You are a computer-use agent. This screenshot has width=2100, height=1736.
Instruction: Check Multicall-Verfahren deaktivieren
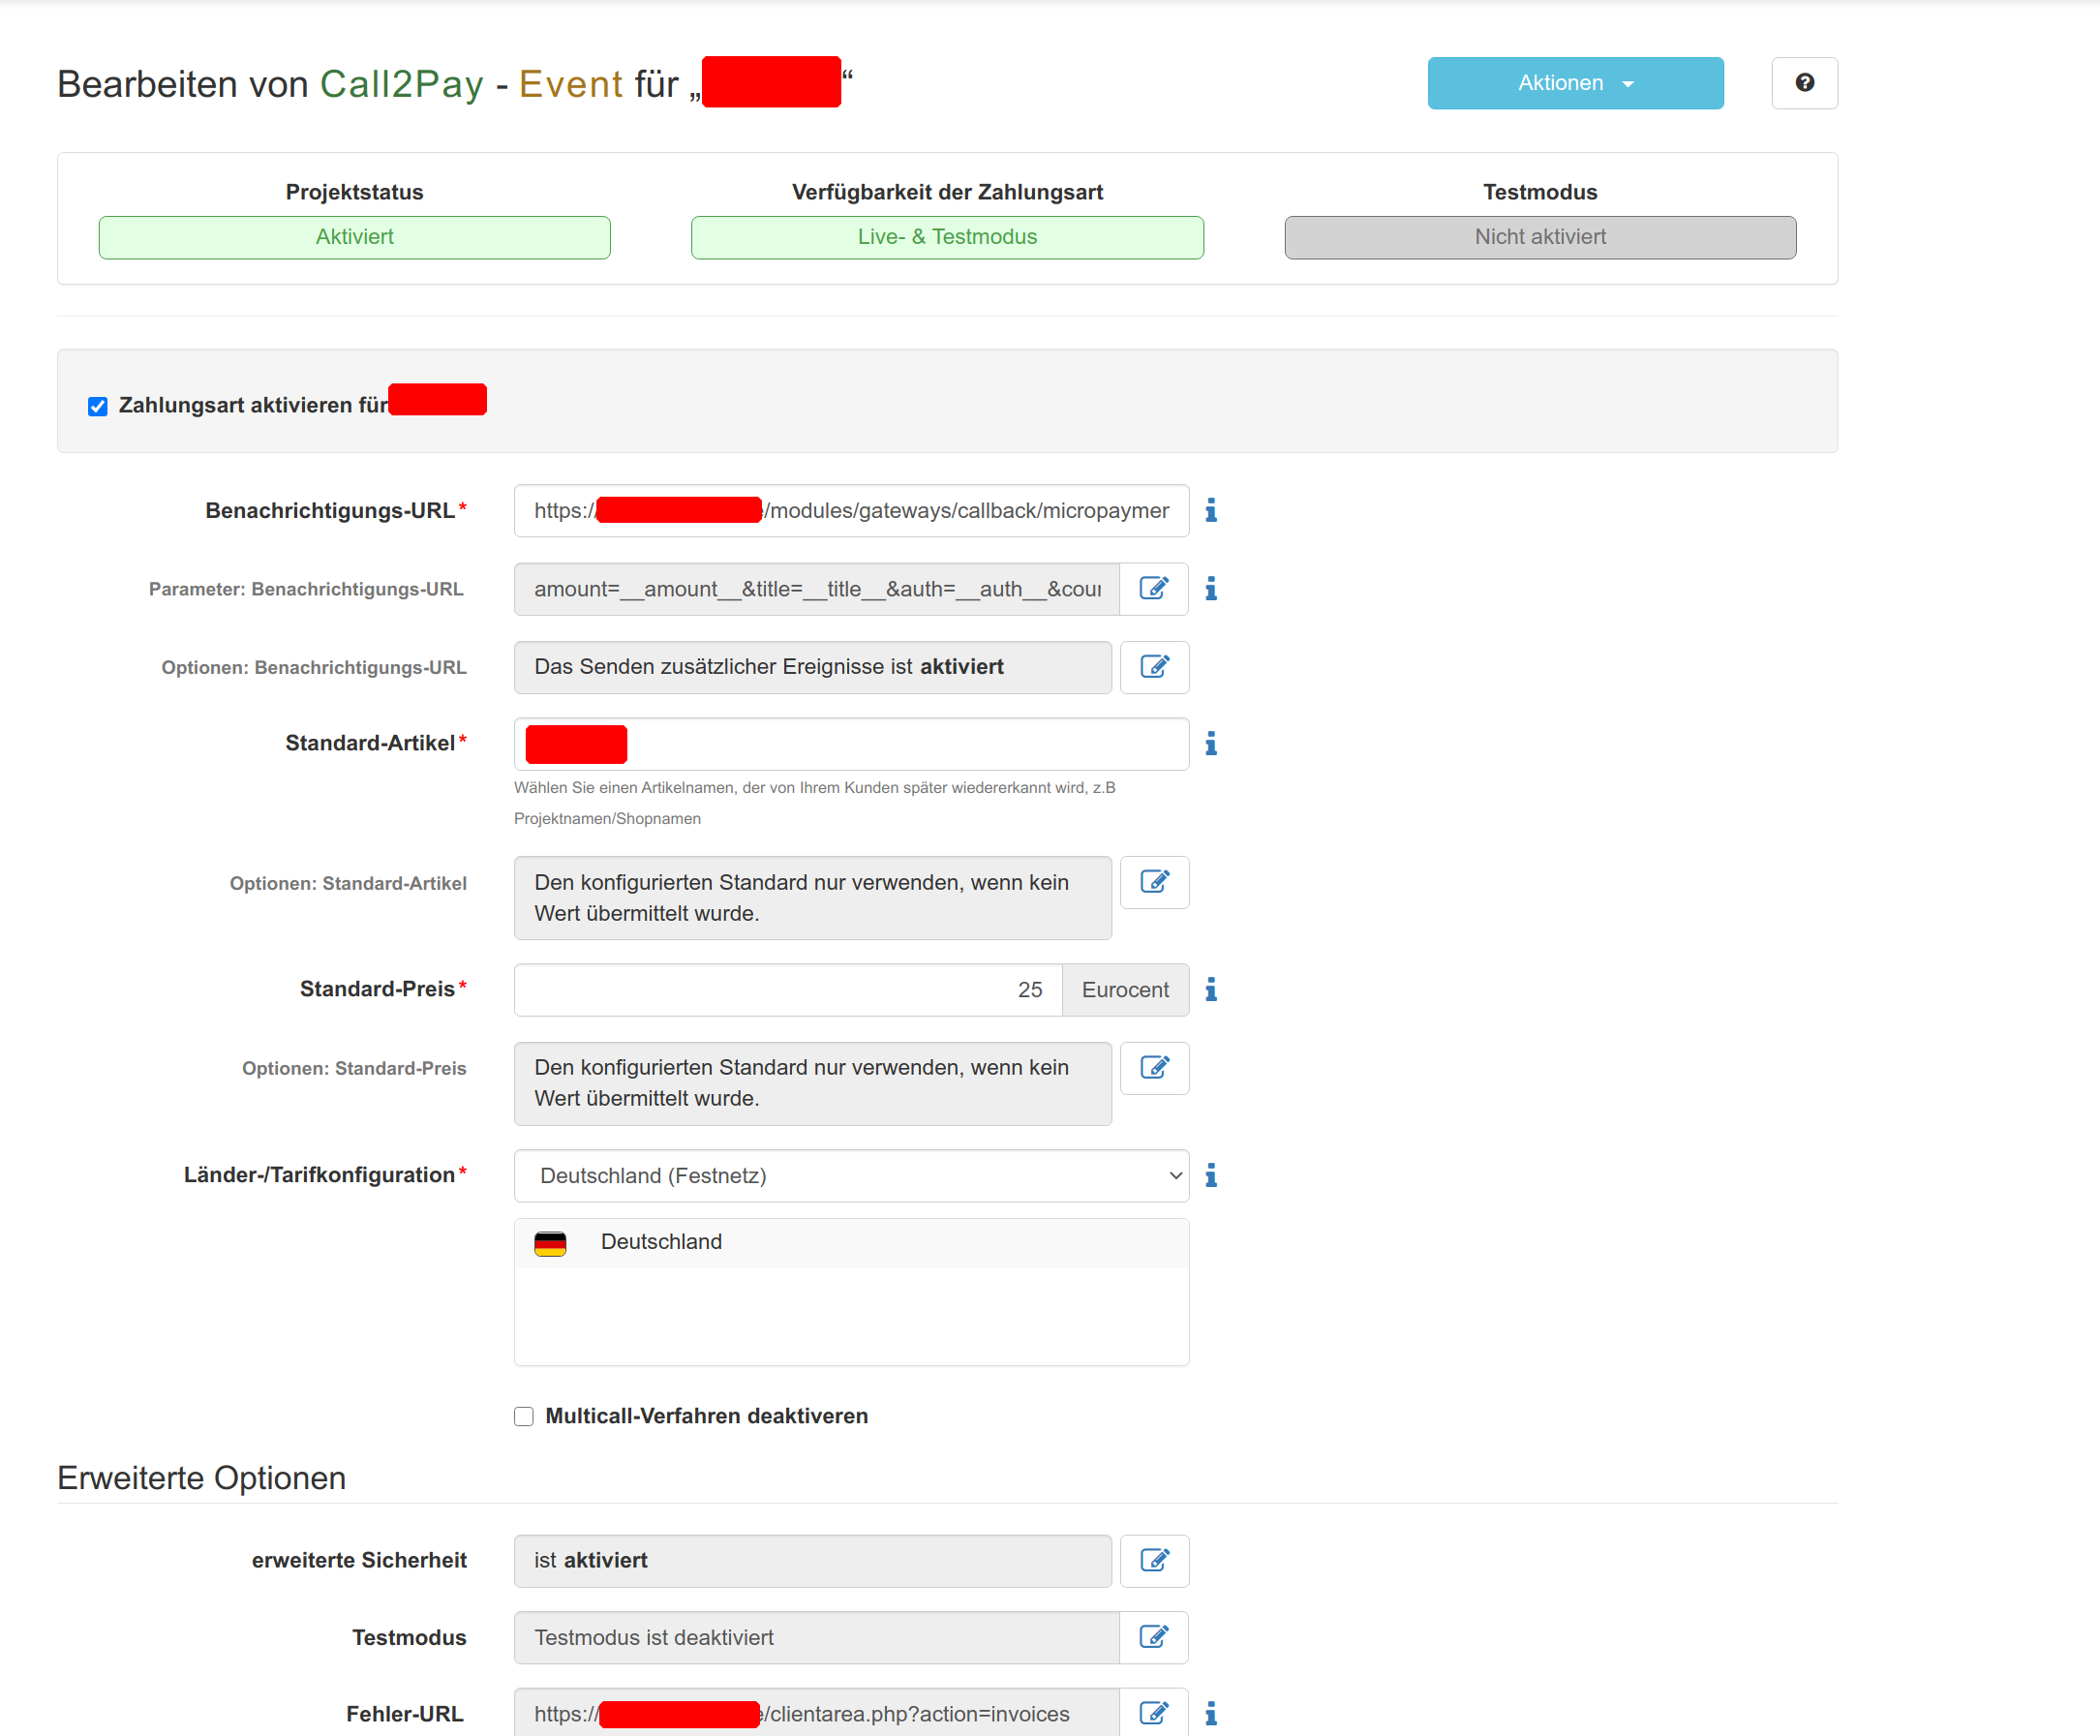(524, 1417)
